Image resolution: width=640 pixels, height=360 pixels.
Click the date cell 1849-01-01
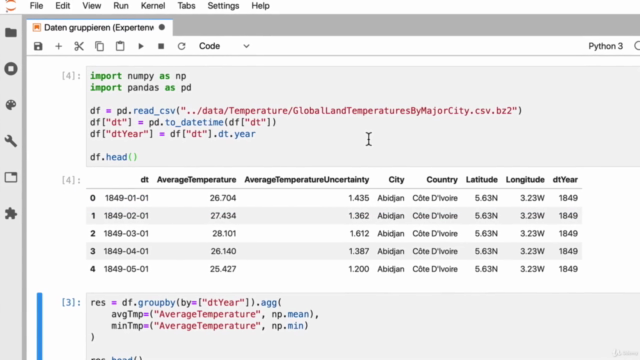pos(127,198)
